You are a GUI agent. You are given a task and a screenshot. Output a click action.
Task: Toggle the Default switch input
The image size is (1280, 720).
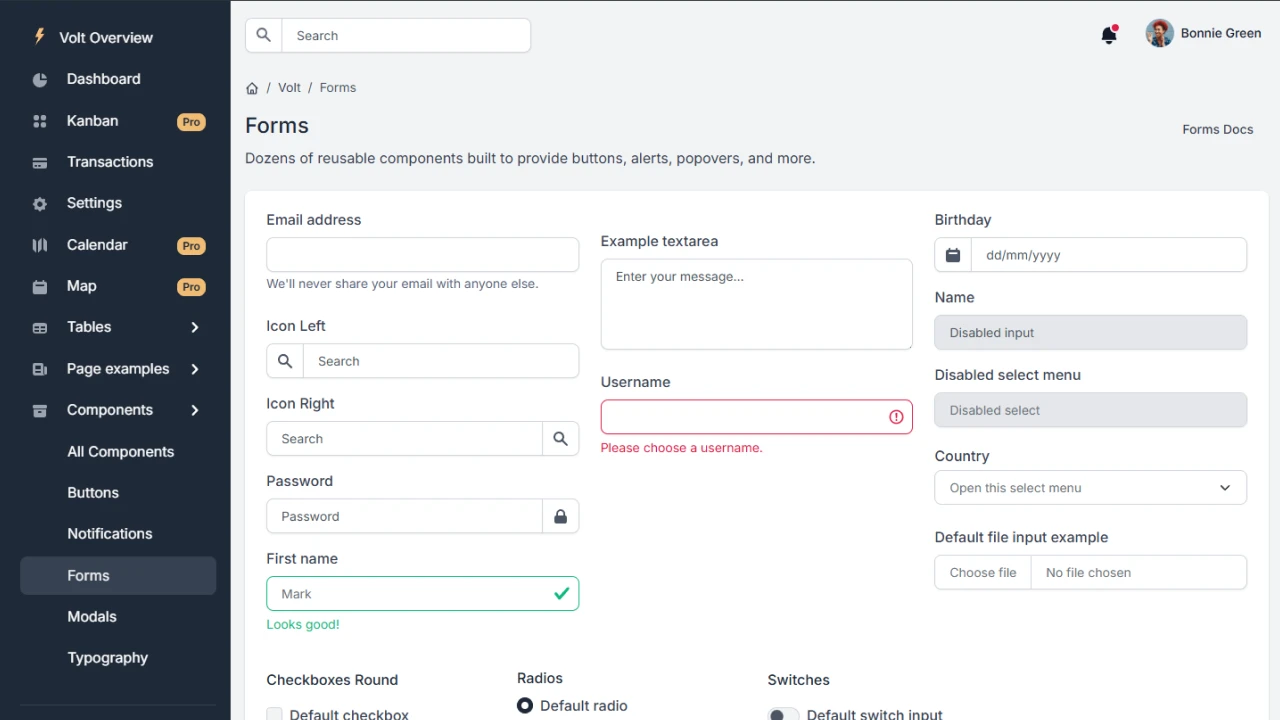[784, 713]
